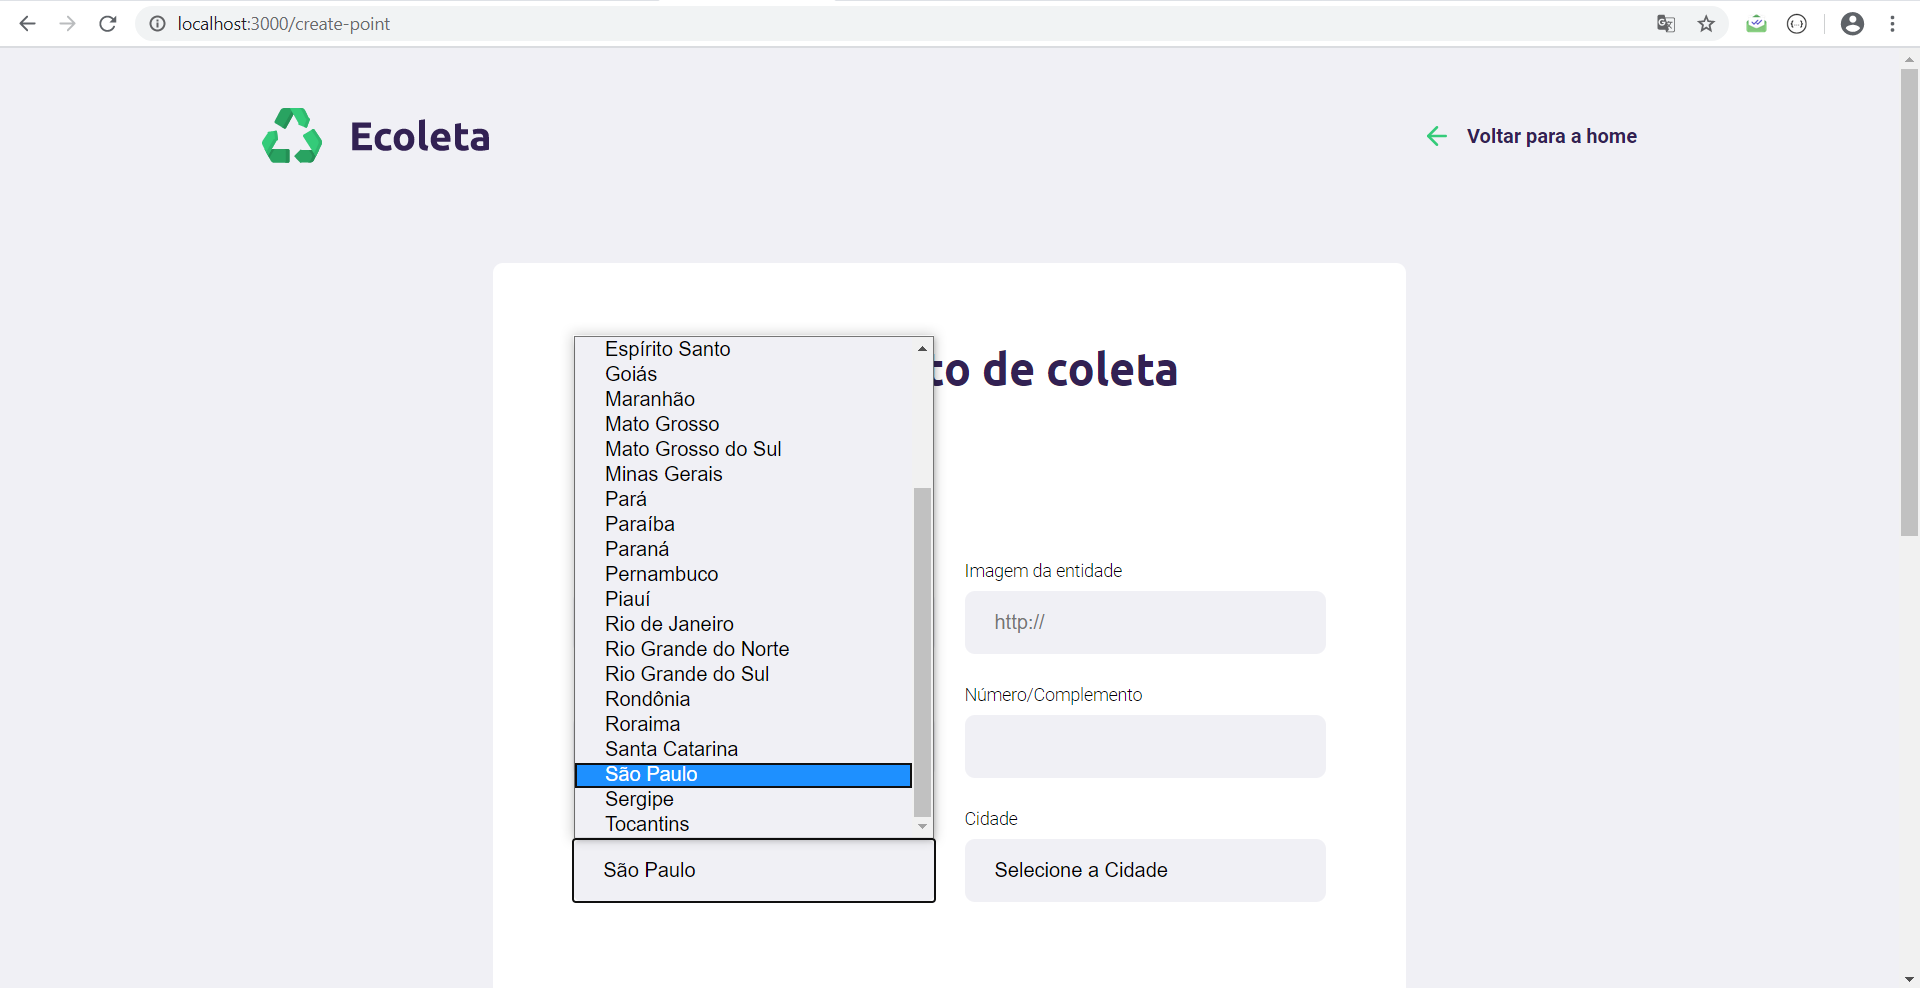
Task: Click the state list scrollbar down arrow
Action: point(922,826)
